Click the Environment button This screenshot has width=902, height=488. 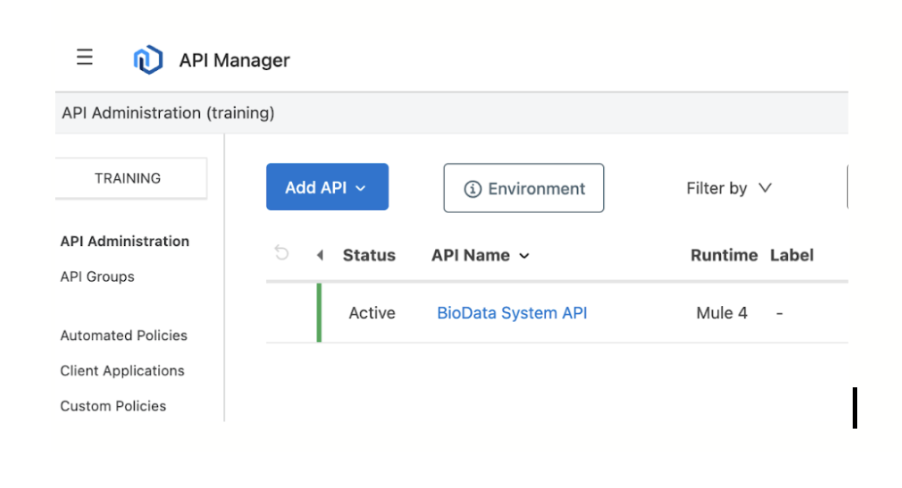[x=523, y=188]
